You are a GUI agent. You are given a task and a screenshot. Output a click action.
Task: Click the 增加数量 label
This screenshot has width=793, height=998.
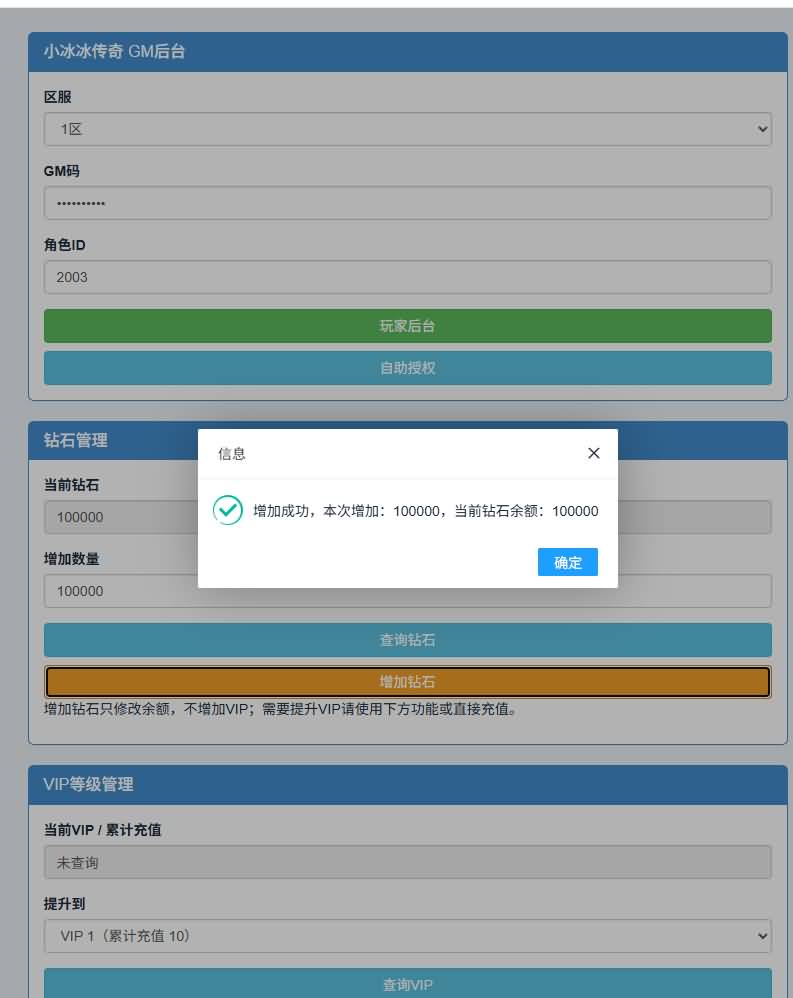(71, 559)
